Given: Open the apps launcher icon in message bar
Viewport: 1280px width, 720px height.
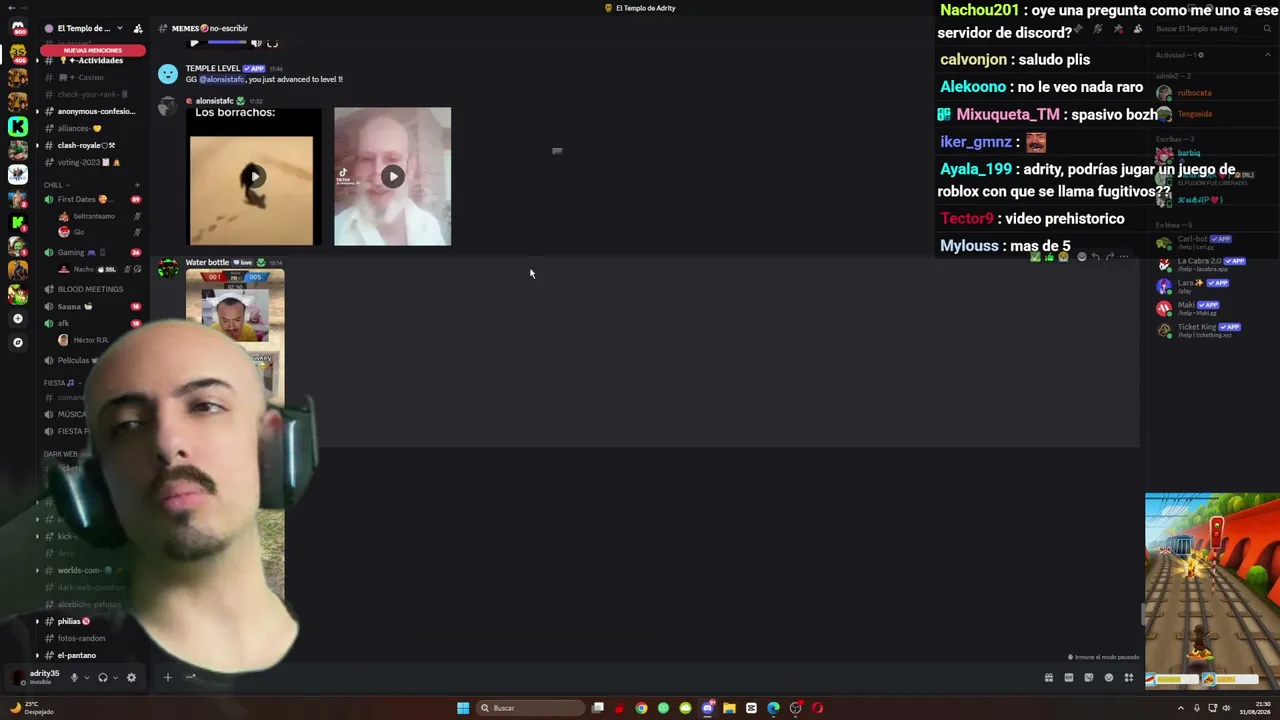Looking at the screenshot, I should point(1129,677).
